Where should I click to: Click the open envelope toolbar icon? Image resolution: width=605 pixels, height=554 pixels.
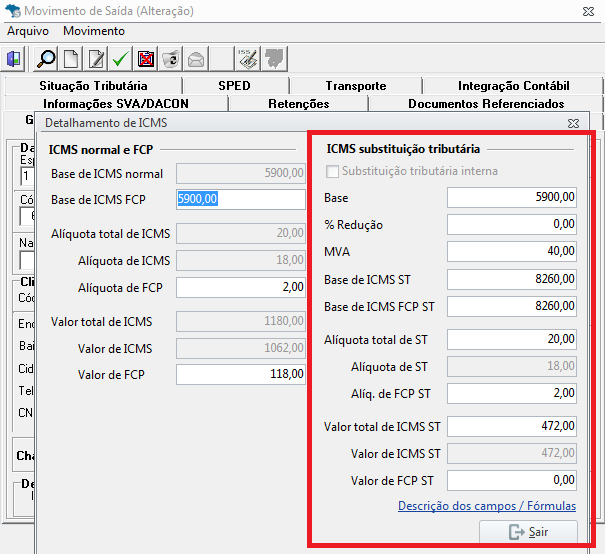[196, 59]
